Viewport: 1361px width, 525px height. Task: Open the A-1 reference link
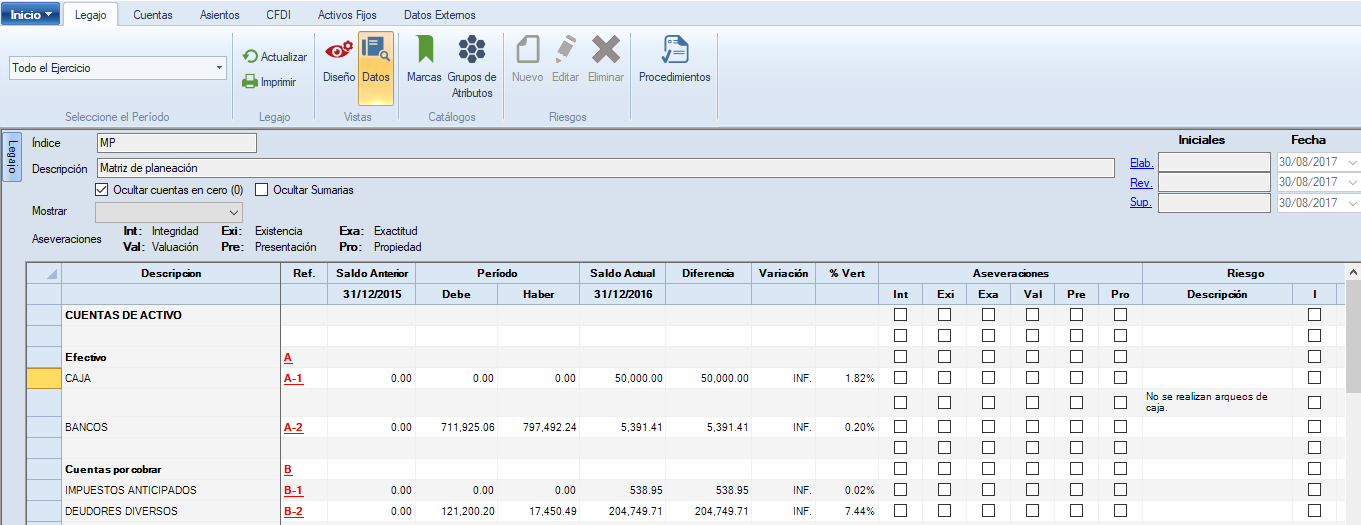[x=293, y=378]
